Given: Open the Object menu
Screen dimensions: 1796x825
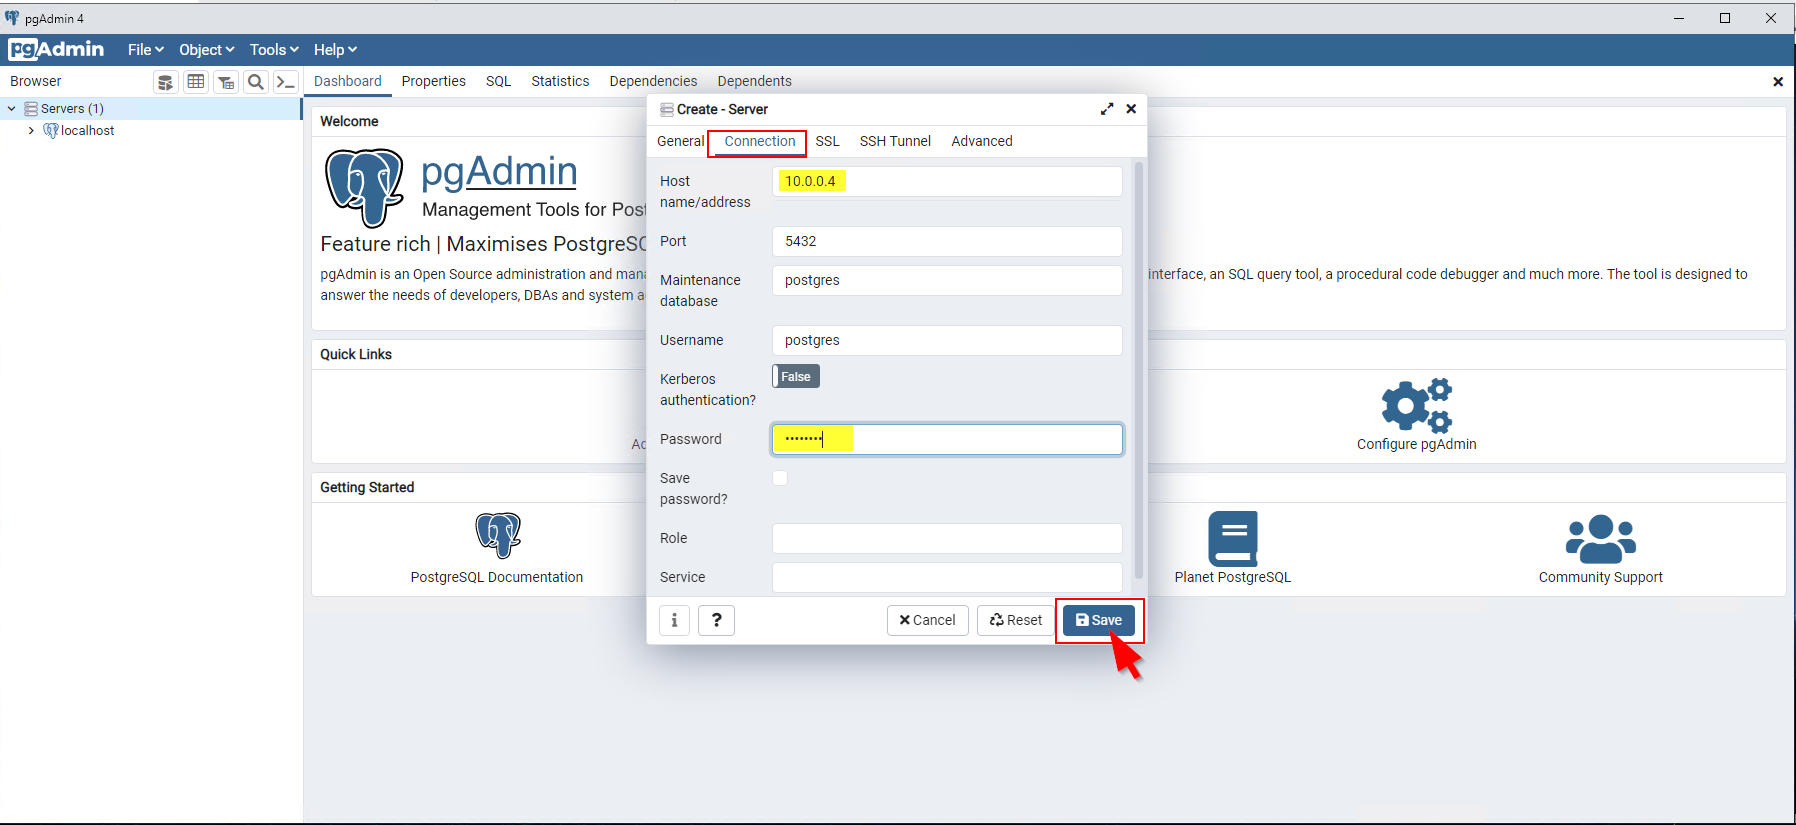Looking at the screenshot, I should (207, 50).
